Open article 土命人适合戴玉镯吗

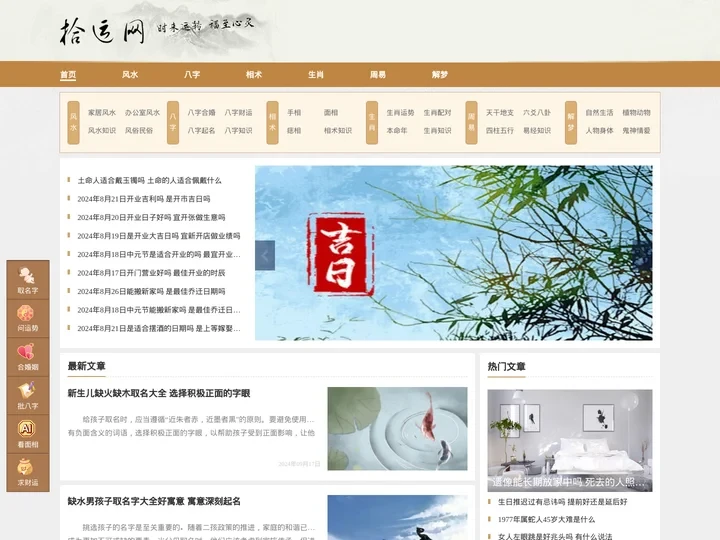click(x=149, y=180)
